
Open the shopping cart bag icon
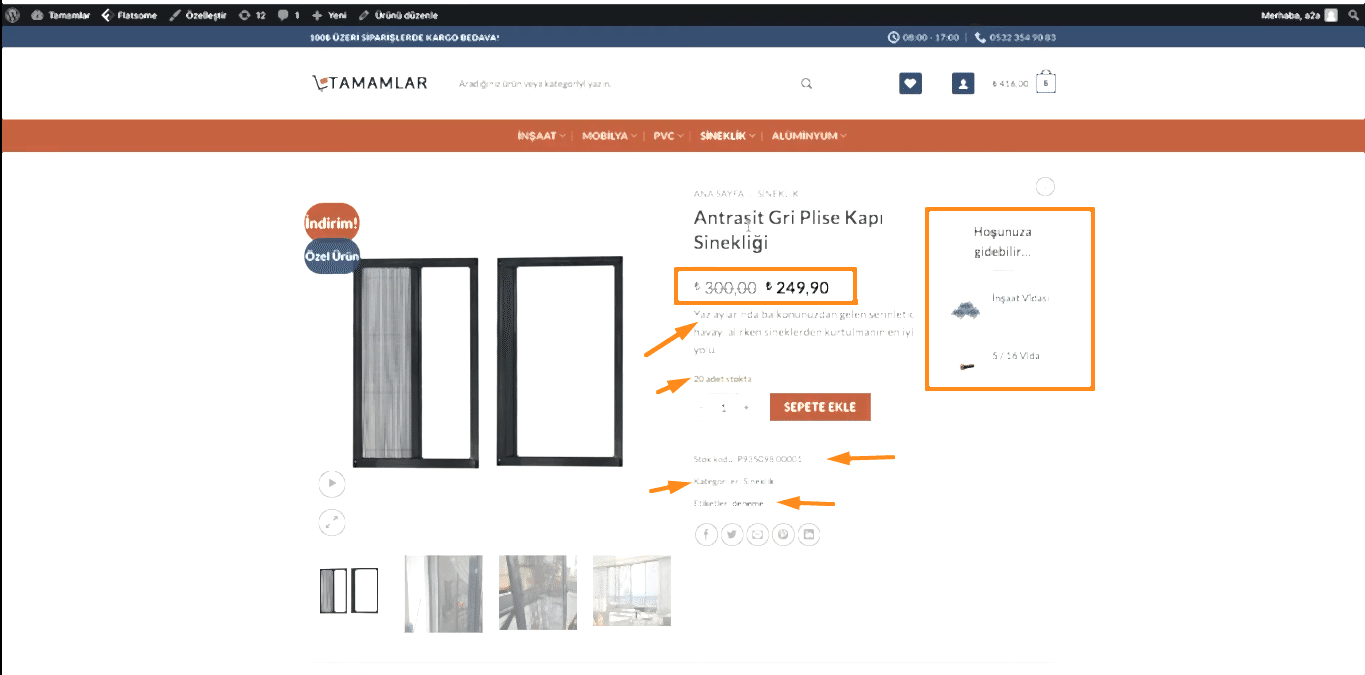[1046, 82]
